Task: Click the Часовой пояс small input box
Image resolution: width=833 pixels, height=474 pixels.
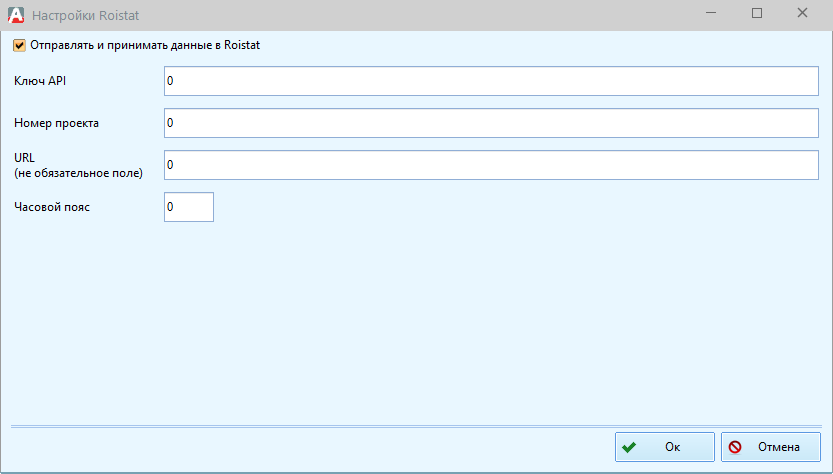Action: point(189,207)
